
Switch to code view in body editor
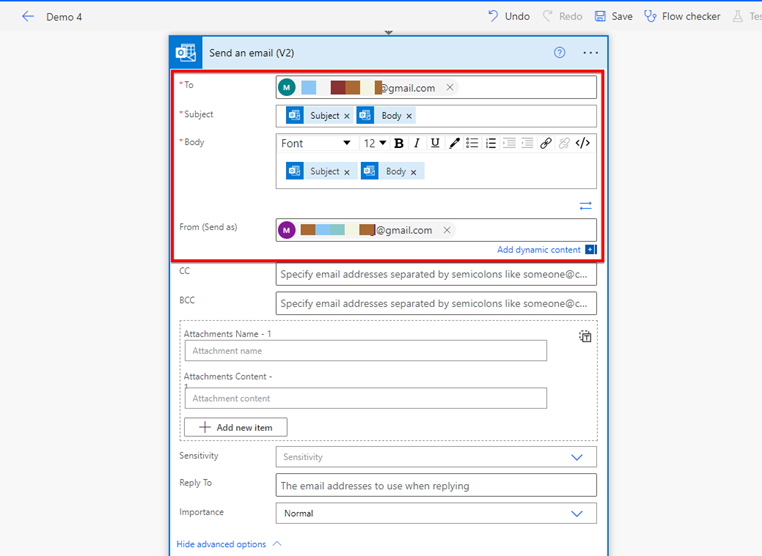pyautogui.click(x=583, y=143)
